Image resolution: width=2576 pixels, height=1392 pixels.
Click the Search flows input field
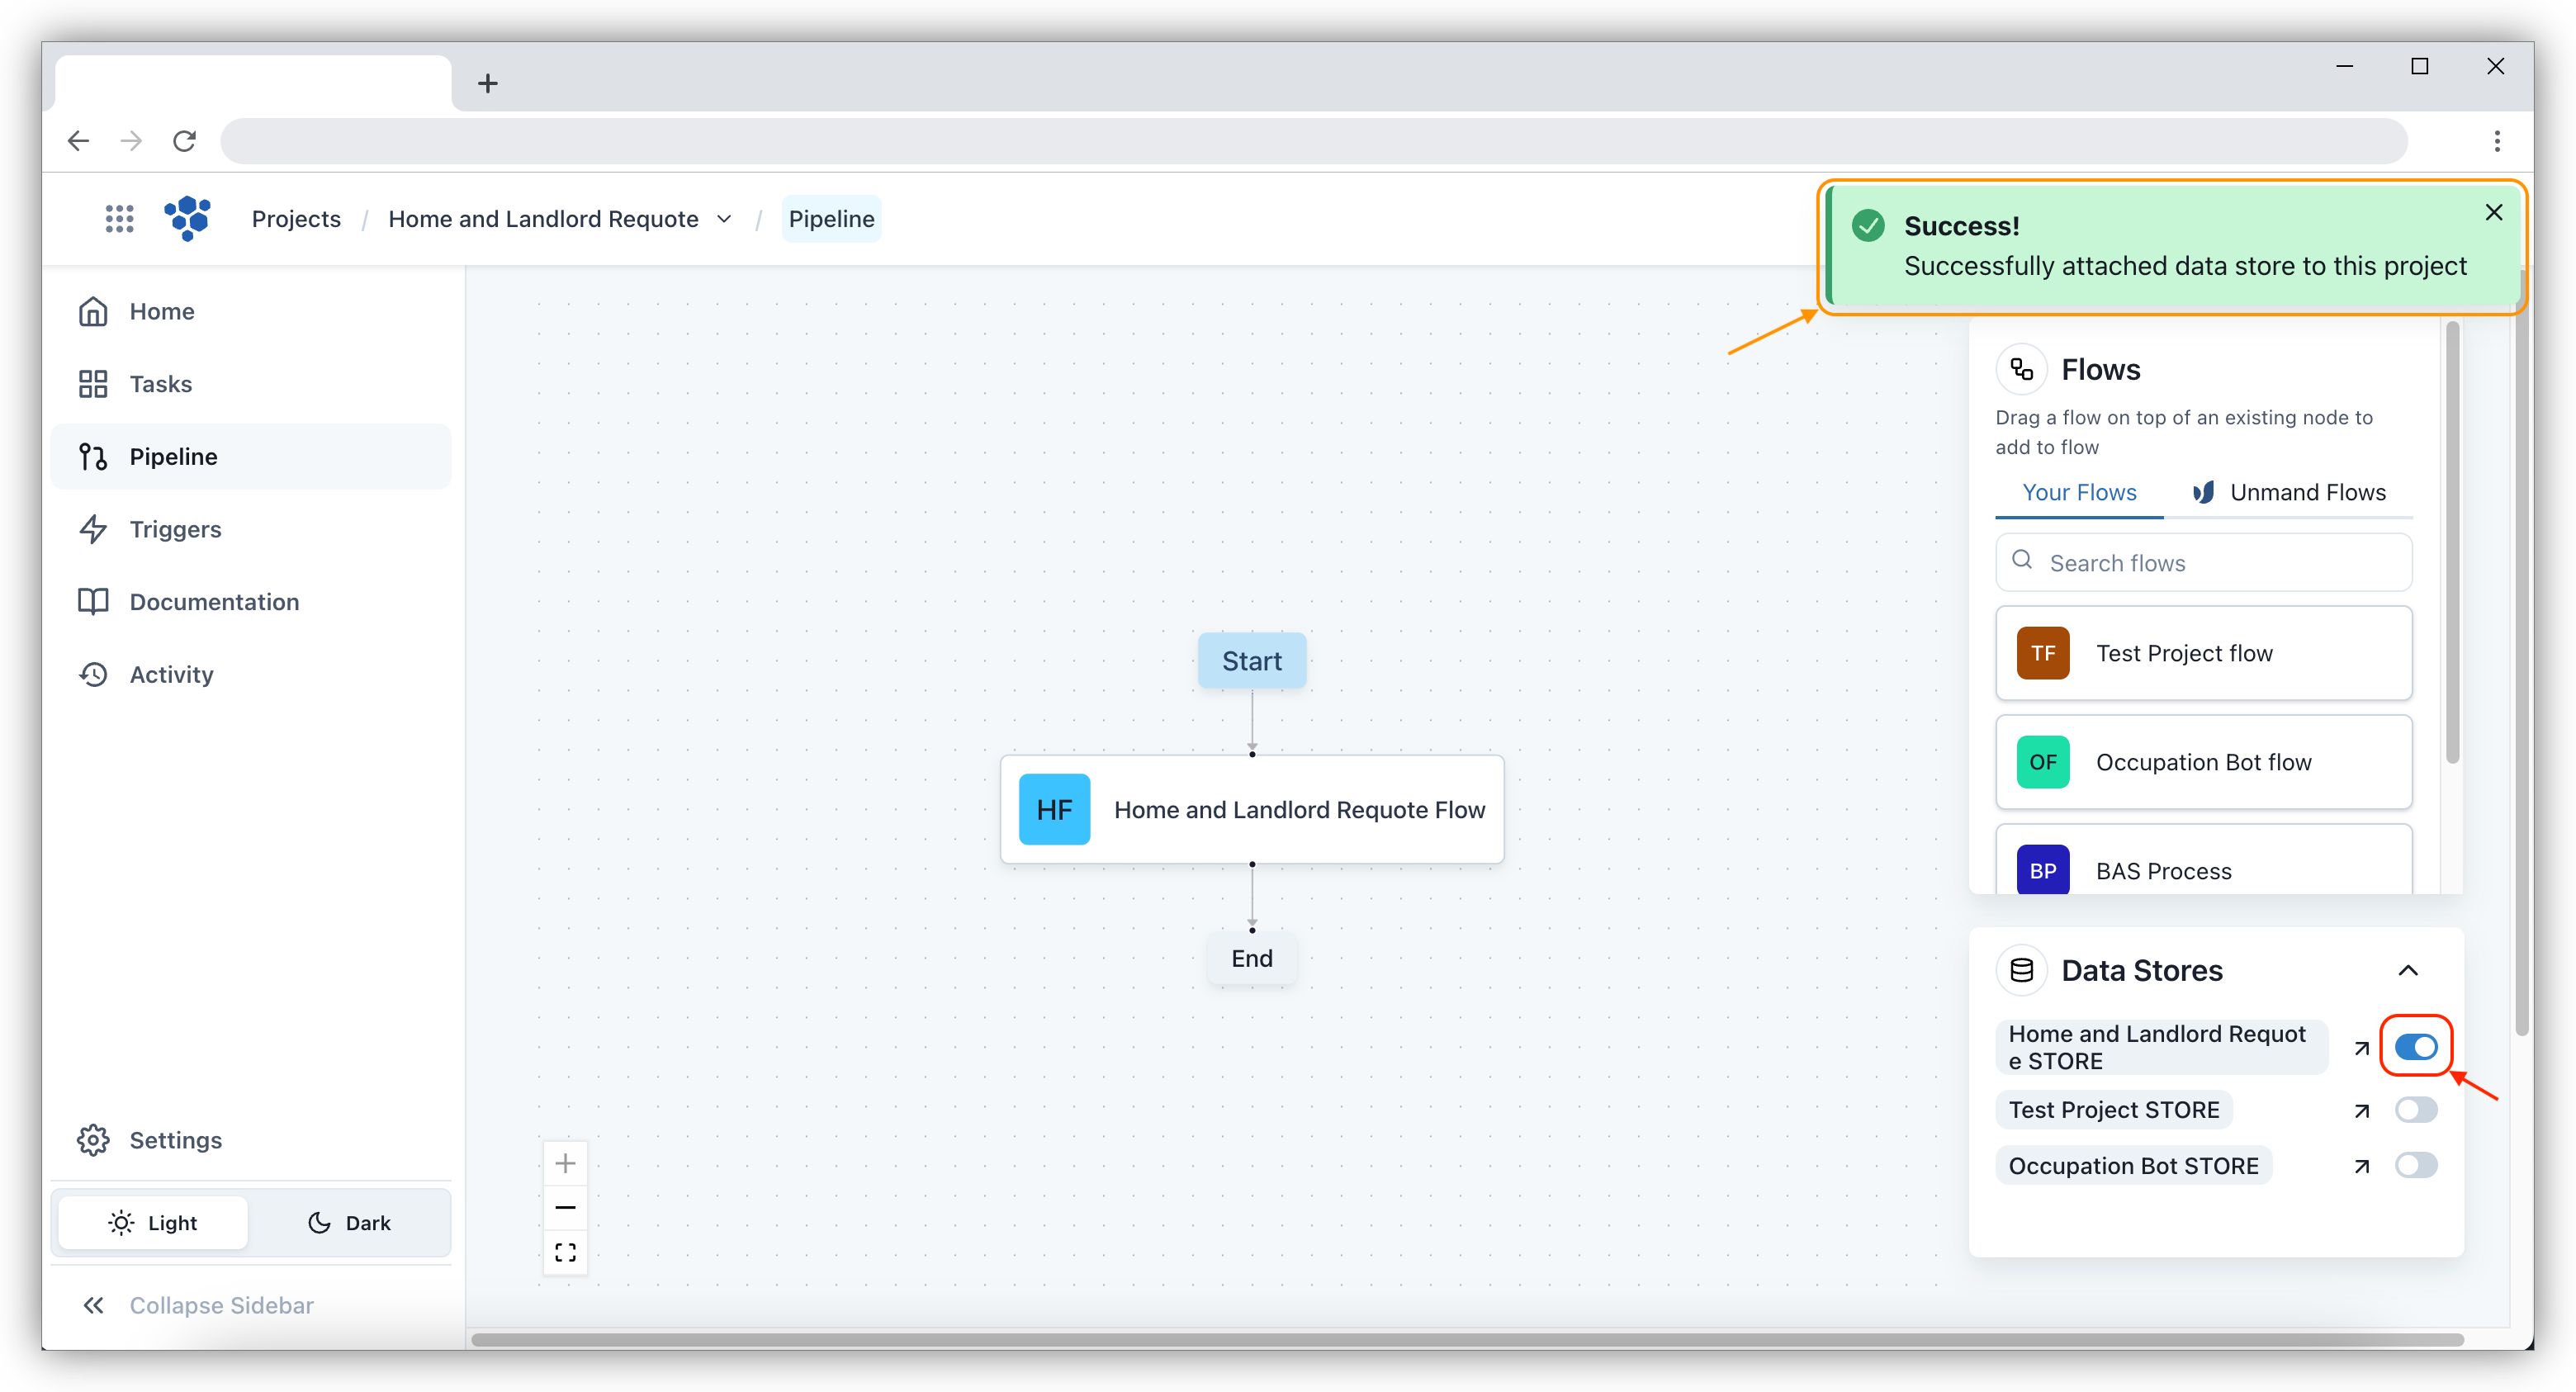pos(2204,562)
